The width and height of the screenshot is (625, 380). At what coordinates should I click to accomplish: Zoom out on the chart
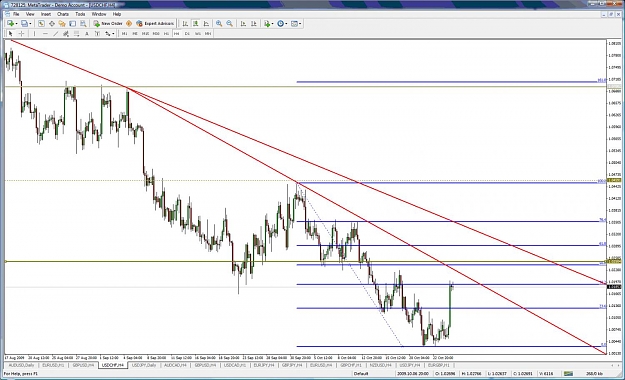(230, 24)
